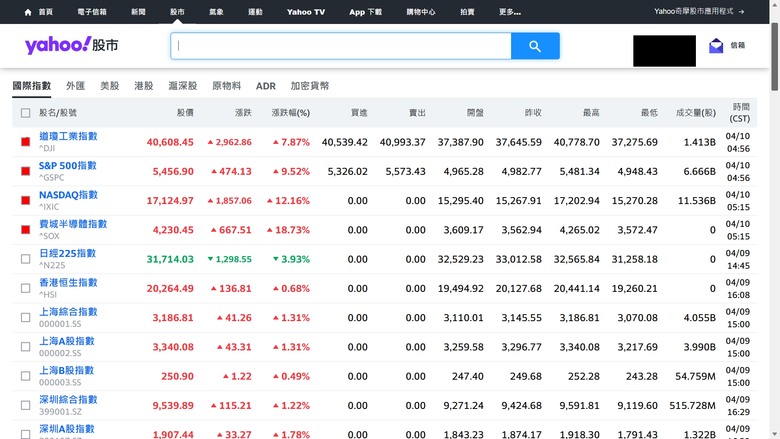The height and width of the screenshot is (439, 780).
Task: Click the blue search magnifier button
Action: (535, 46)
